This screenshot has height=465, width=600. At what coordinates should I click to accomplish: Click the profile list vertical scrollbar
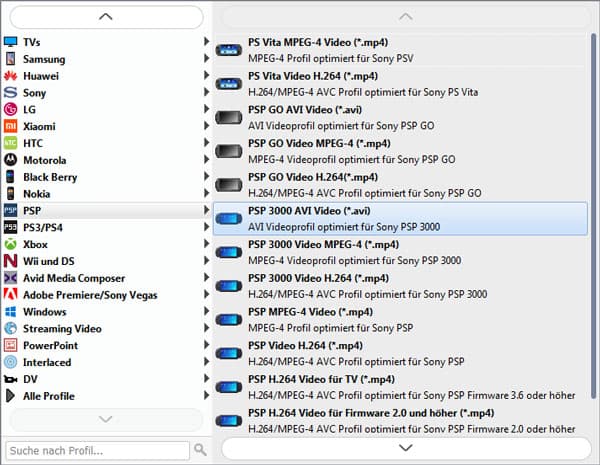[x=594, y=216]
